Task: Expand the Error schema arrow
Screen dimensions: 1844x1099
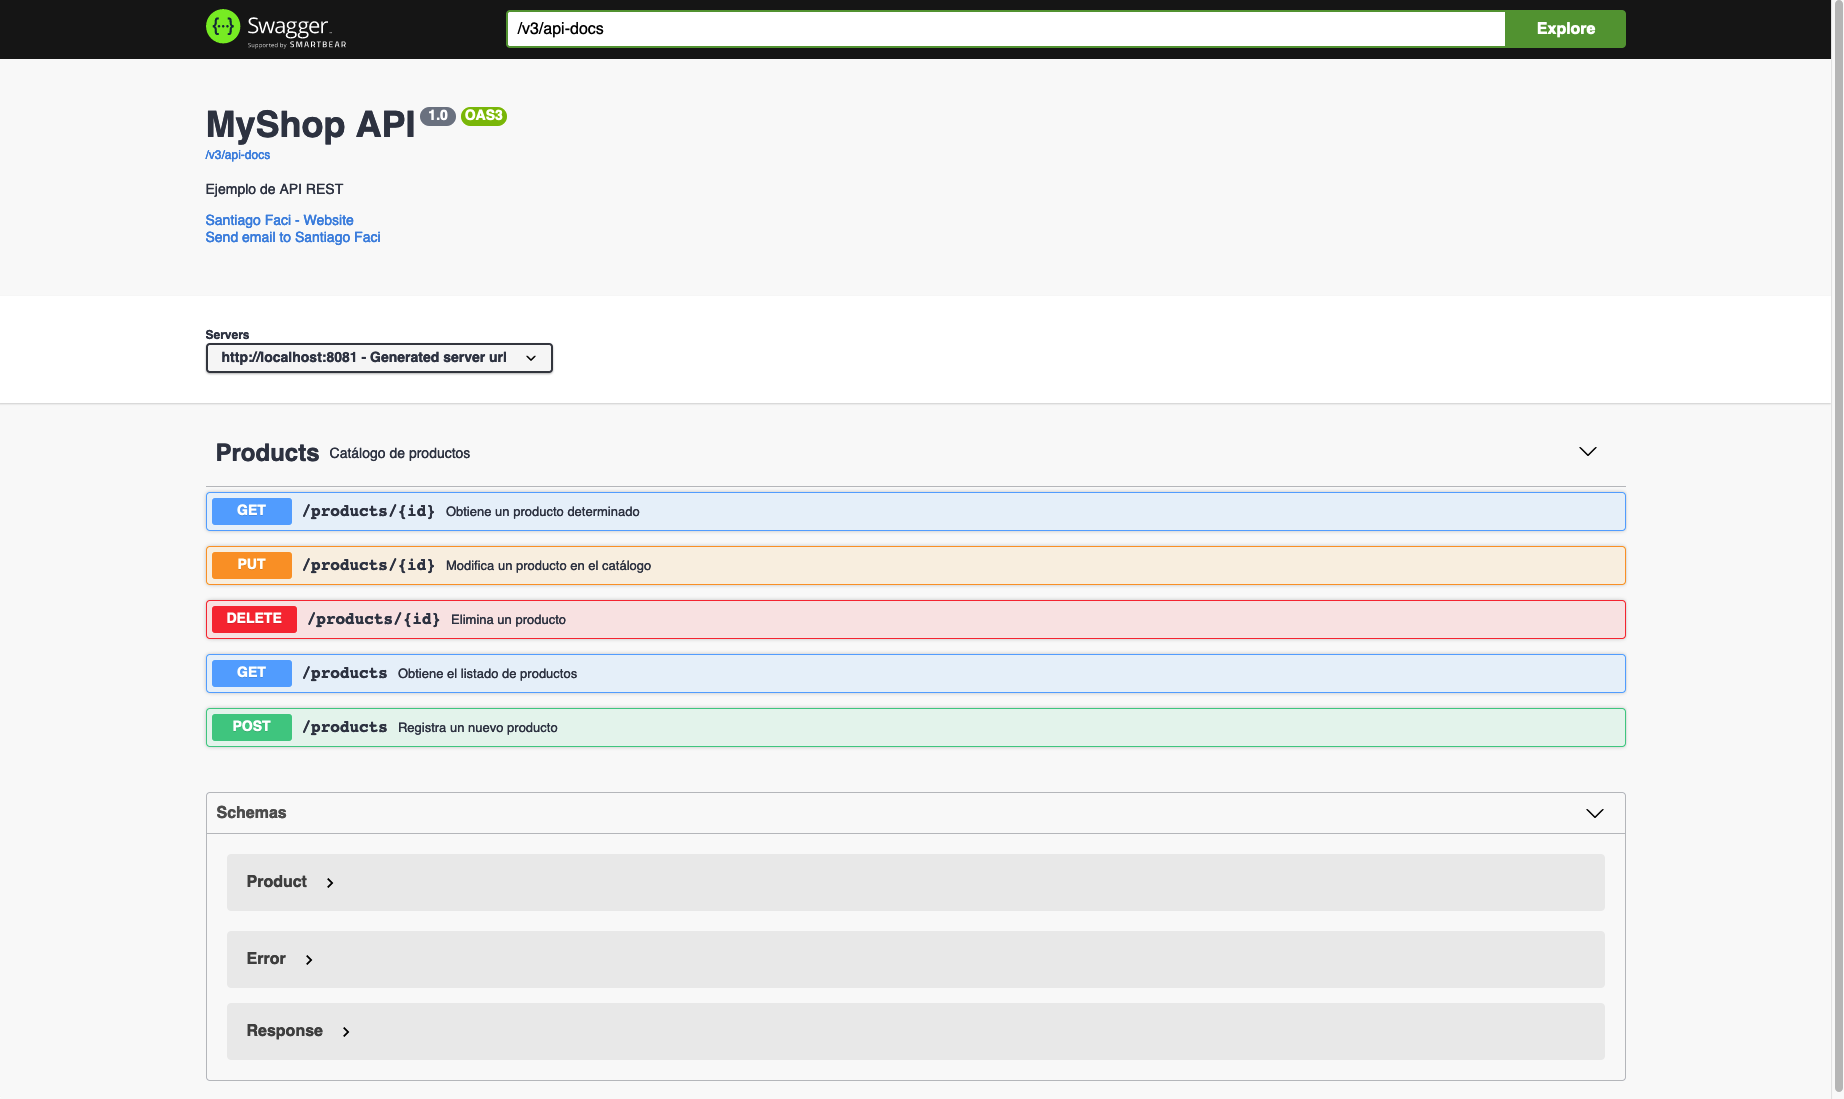Action: tap(309, 959)
